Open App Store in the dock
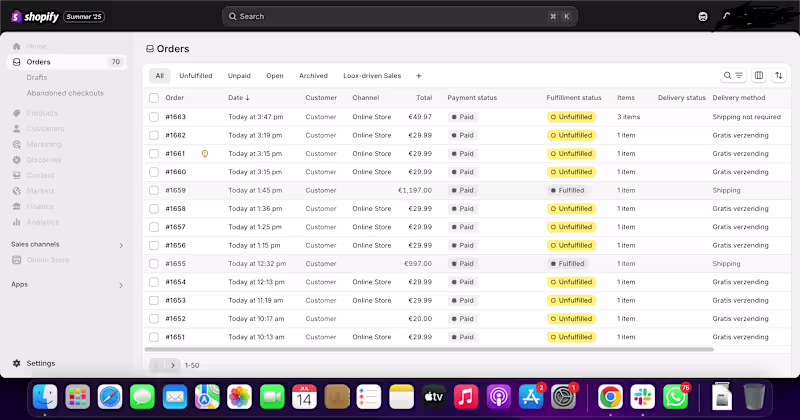The height and width of the screenshot is (420, 800). [531, 397]
